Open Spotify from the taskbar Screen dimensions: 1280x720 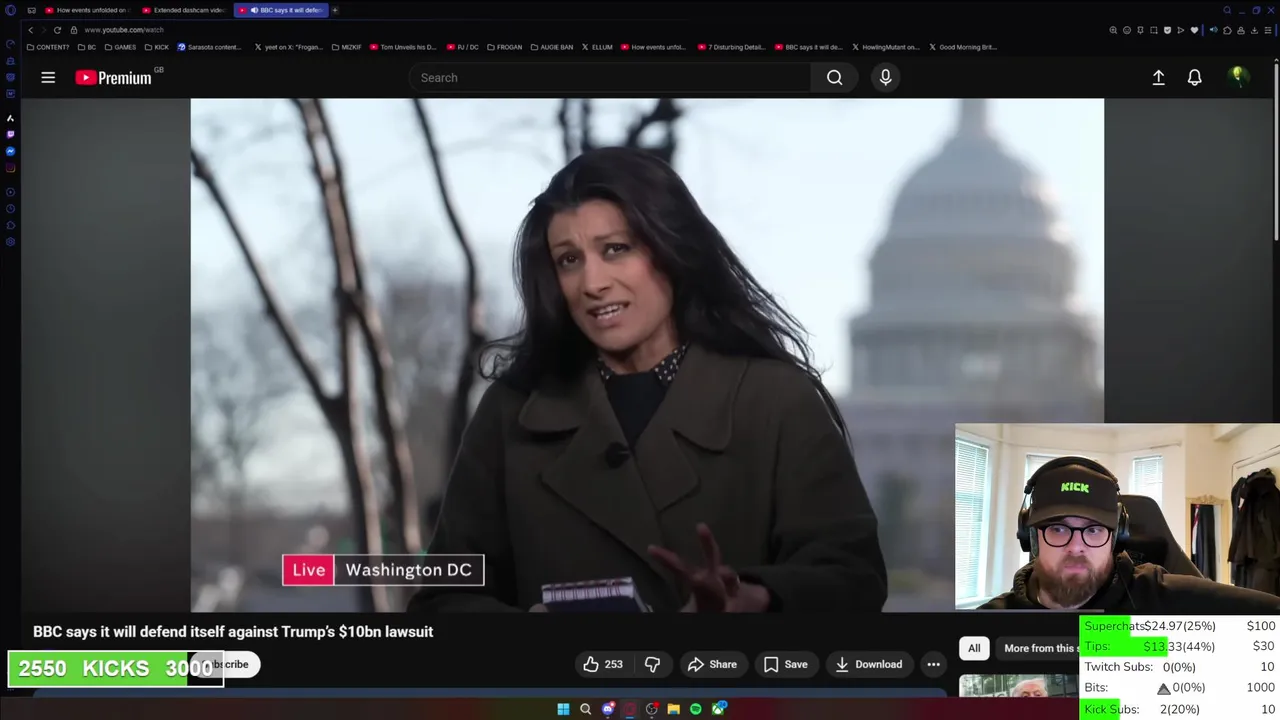pos(696,709)
